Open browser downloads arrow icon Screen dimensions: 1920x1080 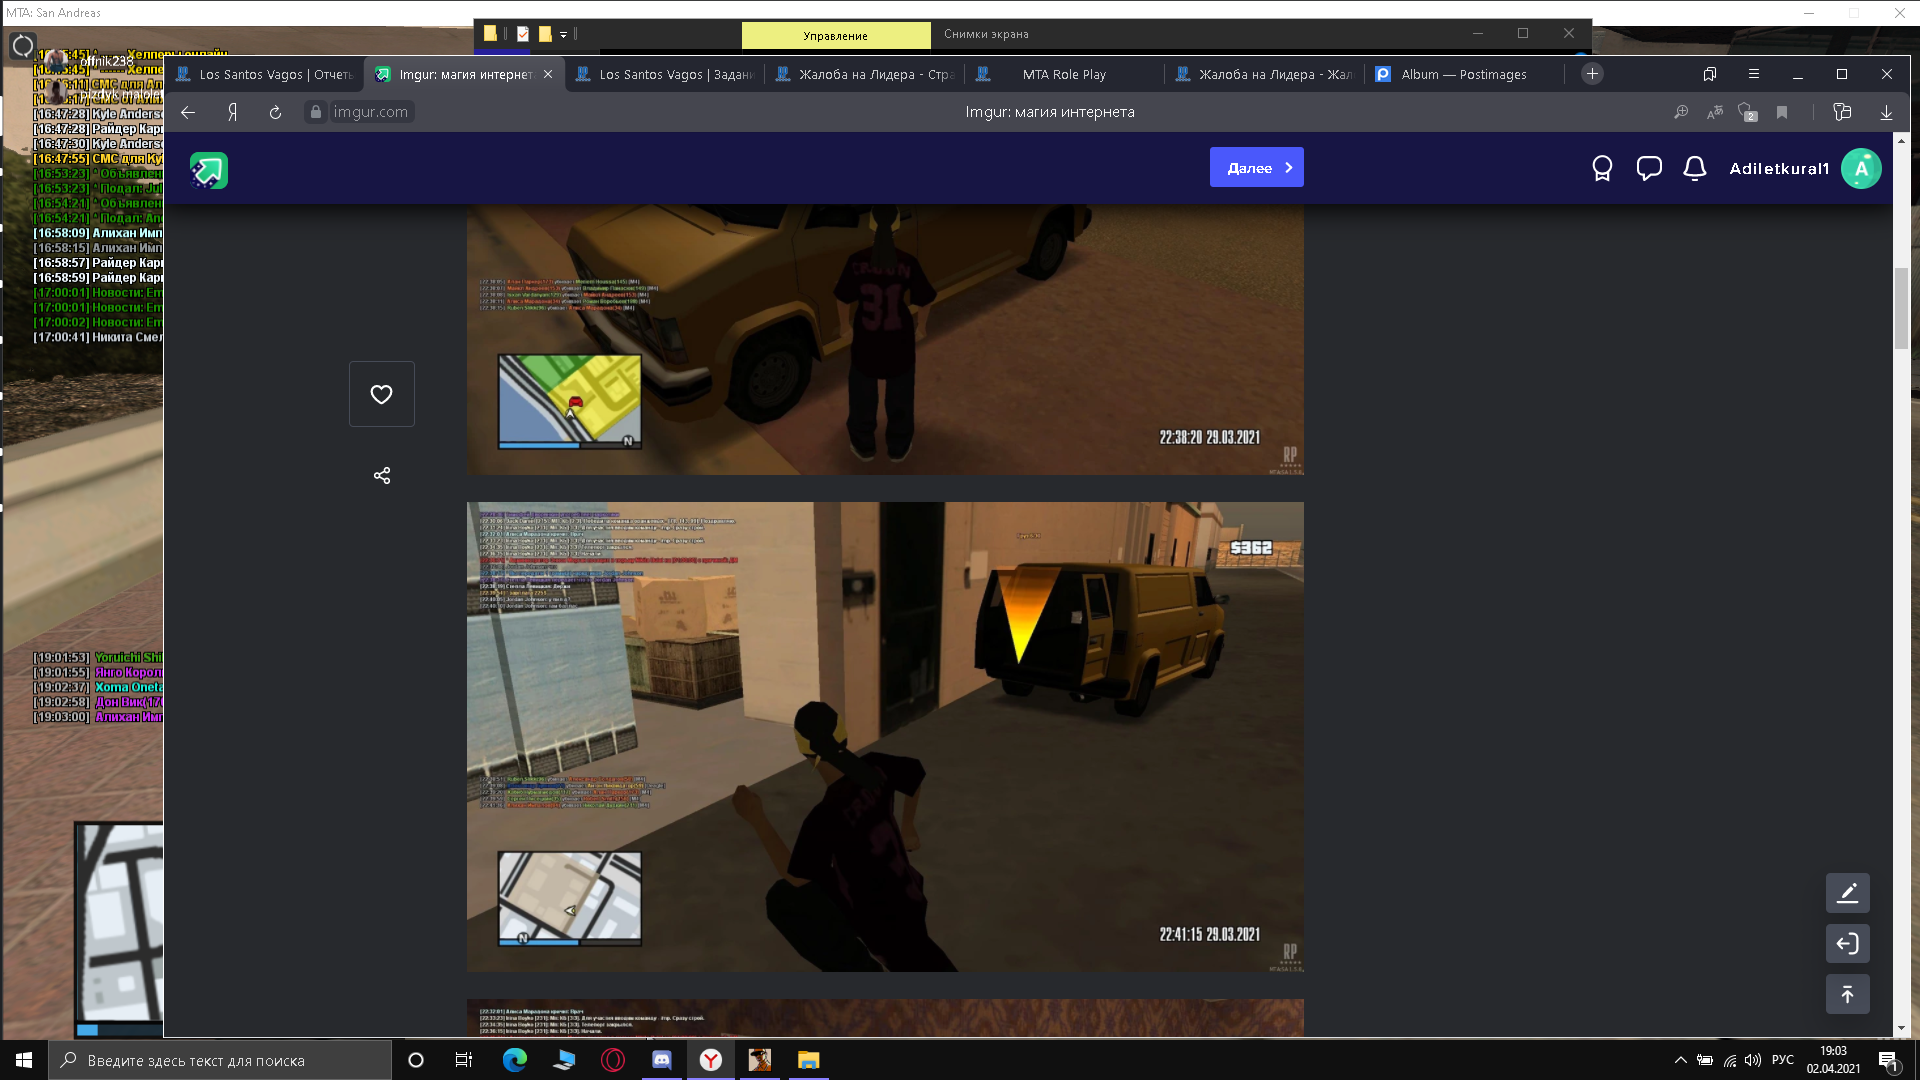(x=1886, y=112)
